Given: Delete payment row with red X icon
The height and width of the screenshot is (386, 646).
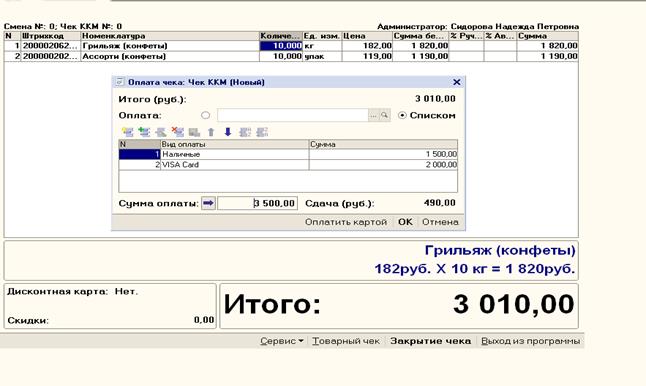Looking at the screenshot, I should pos(178,132).
